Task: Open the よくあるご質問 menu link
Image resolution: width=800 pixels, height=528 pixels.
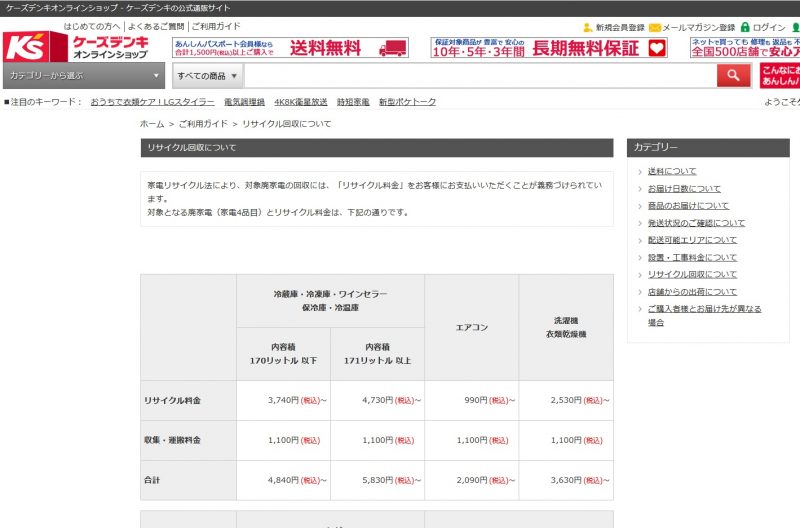Action: [x=156, y=26]
